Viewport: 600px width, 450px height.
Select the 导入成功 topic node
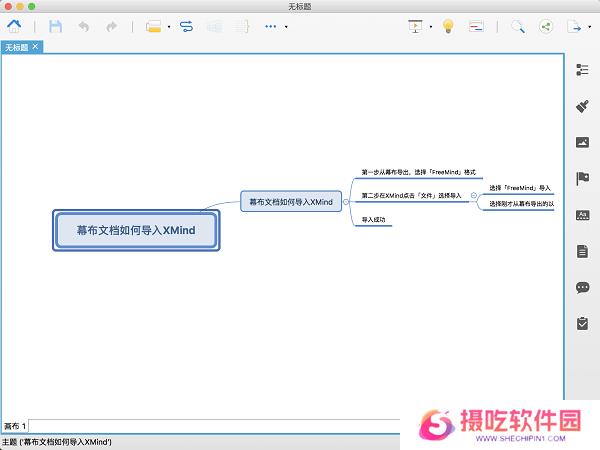373,219
